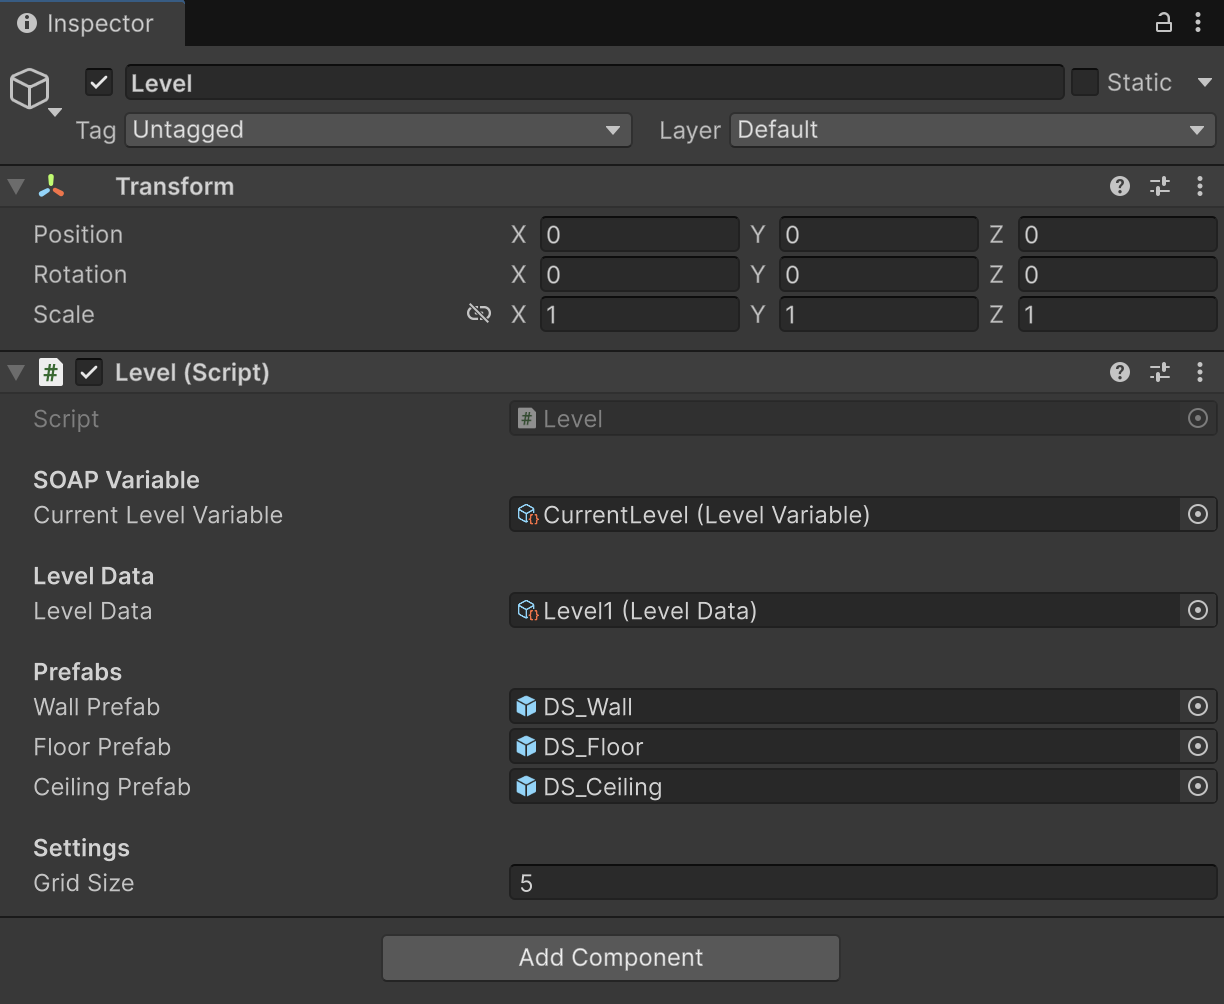Open the Static flags dropdown arrow
Image resolution: width=1224 pixels, height=1004 pixels.
click(x=1204, y=83)
